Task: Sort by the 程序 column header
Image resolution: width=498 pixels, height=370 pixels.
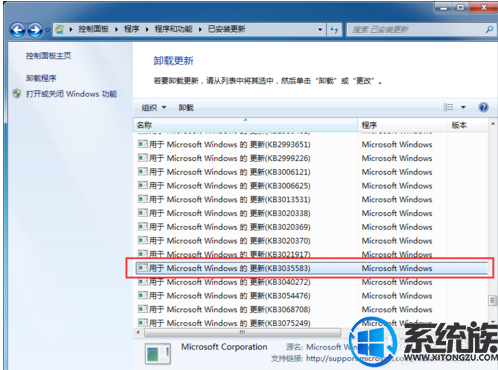Action: click(402, 125)
